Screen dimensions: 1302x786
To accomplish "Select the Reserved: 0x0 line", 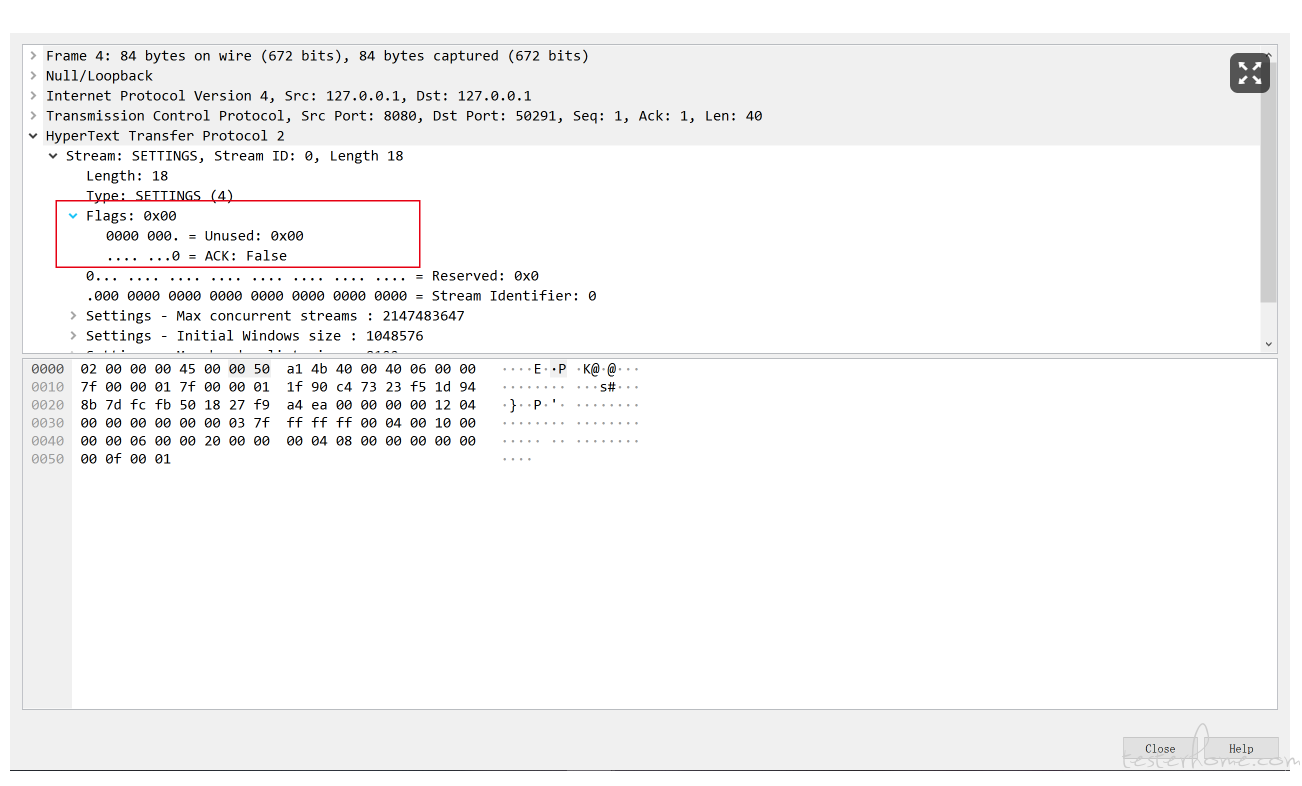I will coord(312,276).
